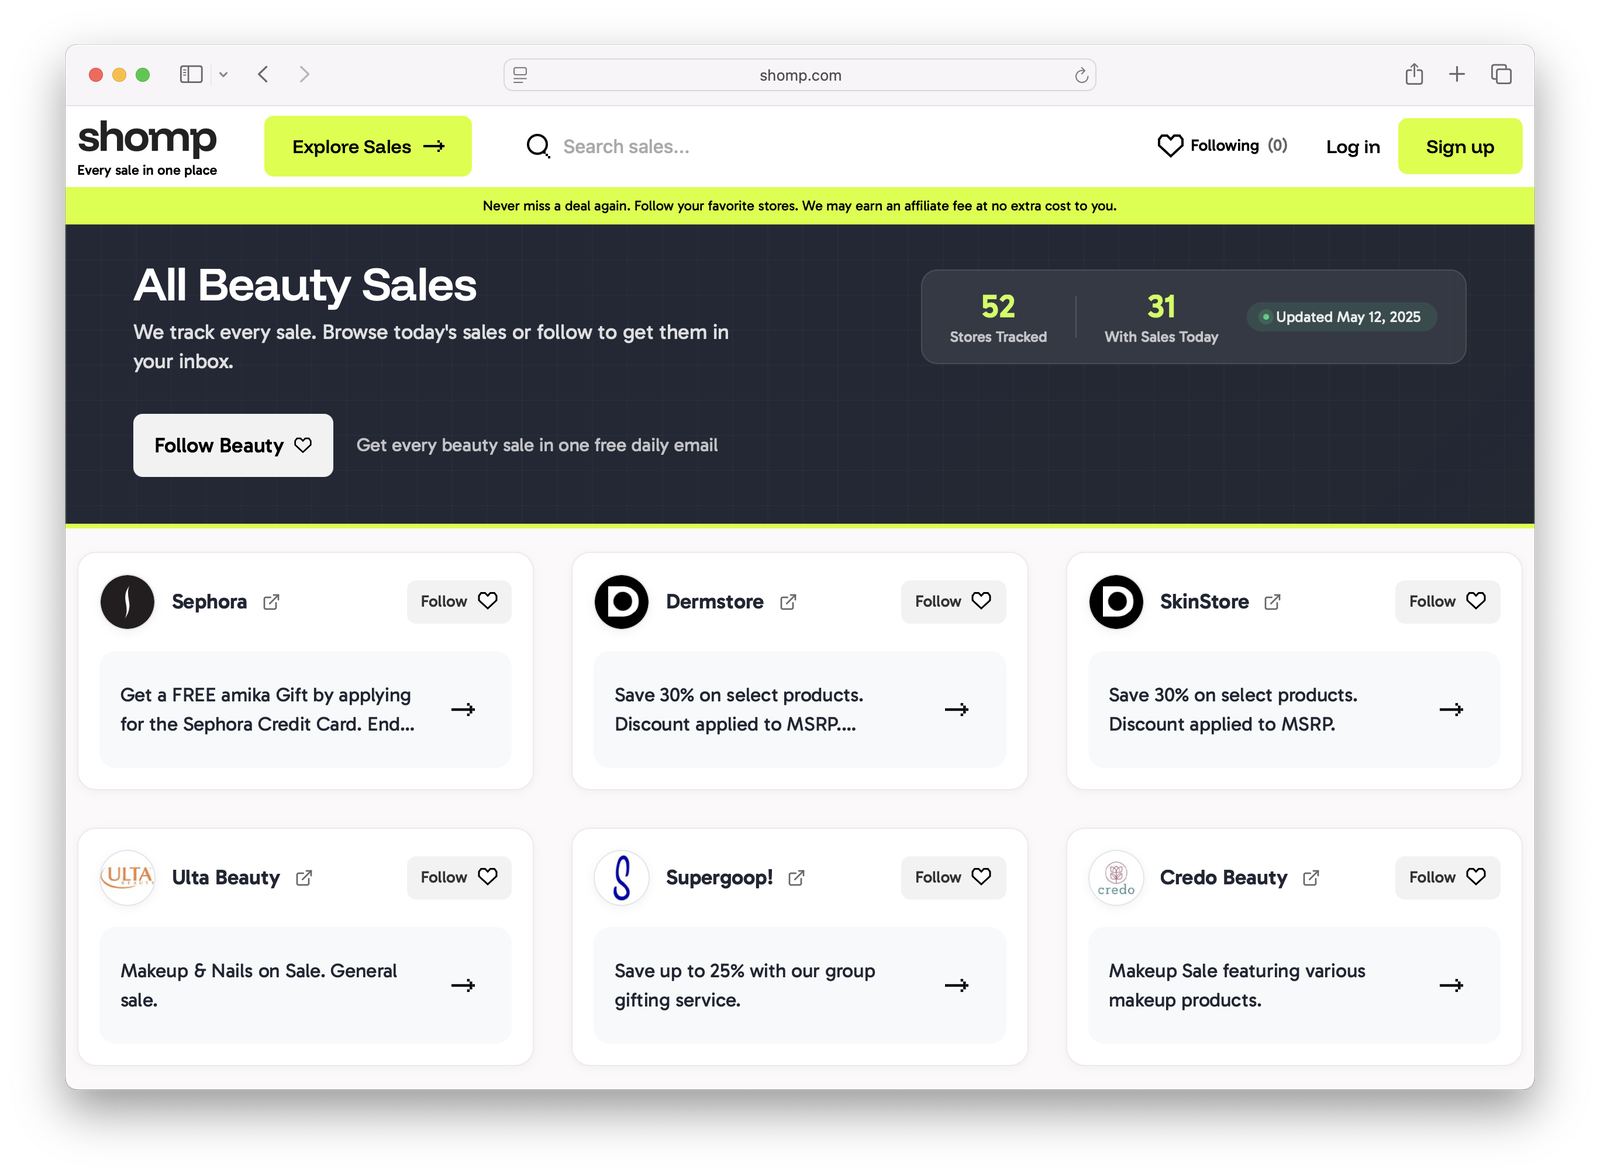Open Ulta Makeup & Nails sale deal
The width and height of the screenshot is (1600, 1176).
click(x=305, y=985)
